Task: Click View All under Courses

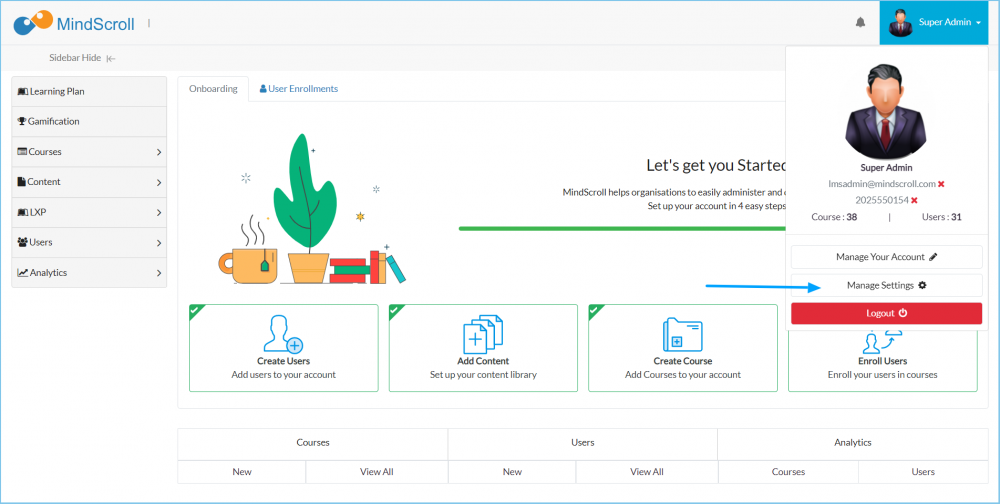Action: (x=377, y=472)
